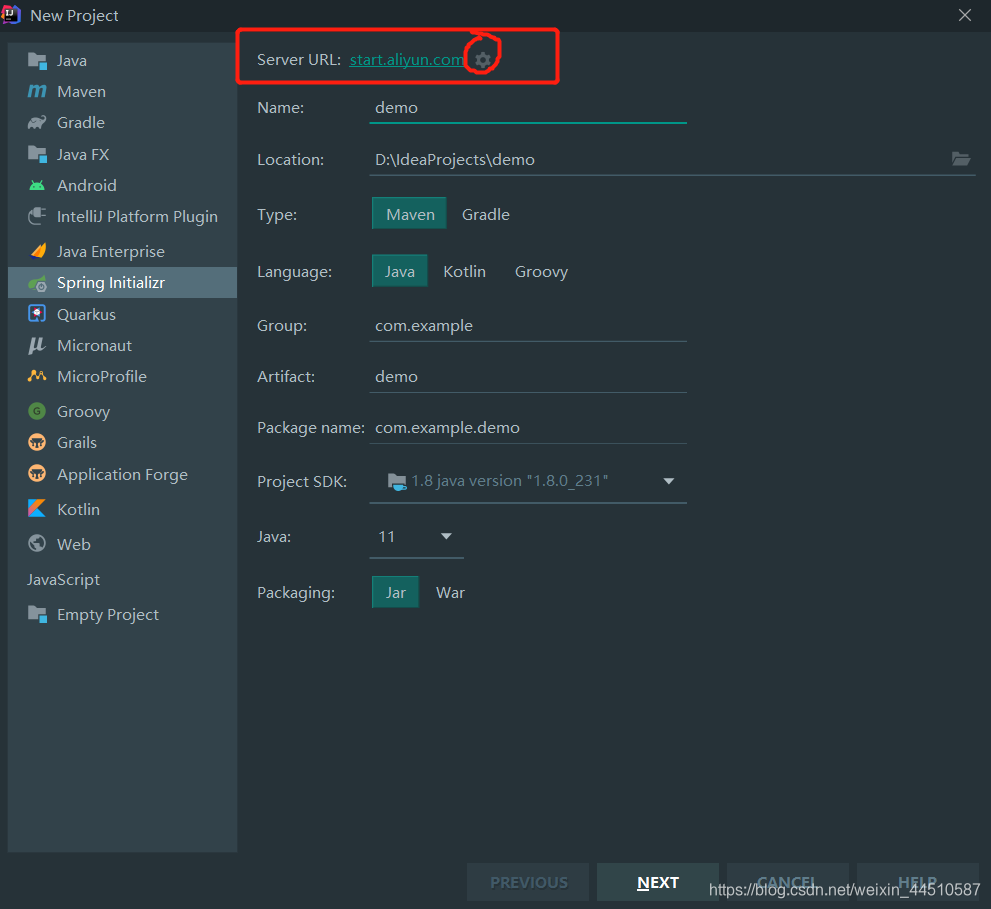This screenshot has height=909, width=991.
Task: Select Android in sidebar
Action: 122,185
